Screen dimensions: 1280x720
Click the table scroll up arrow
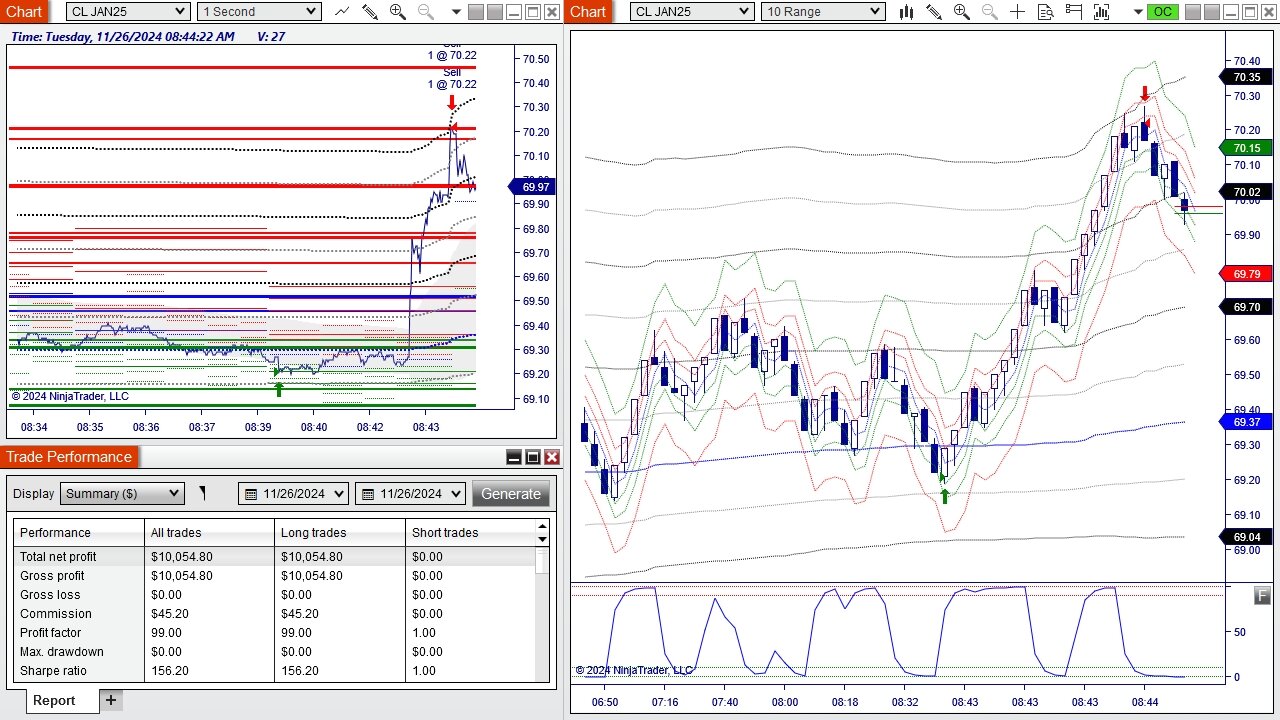click(x=542, y=526)
